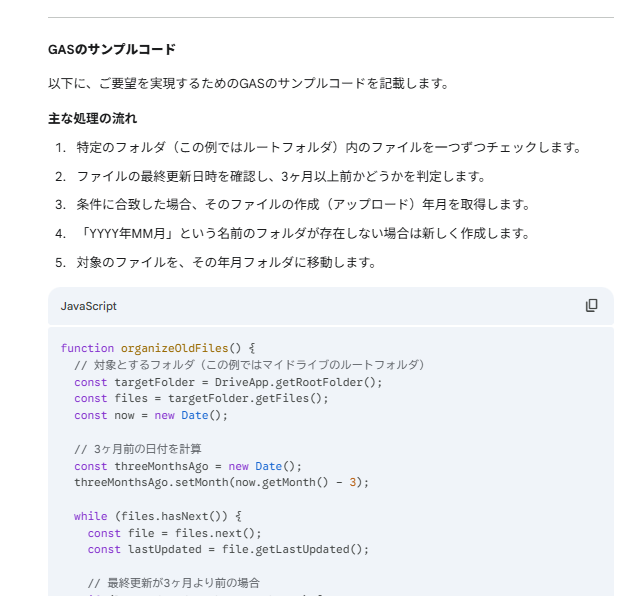634x596 pixels.
Task: Click the const targetFolder code line
Action: [x=228, y=382]
